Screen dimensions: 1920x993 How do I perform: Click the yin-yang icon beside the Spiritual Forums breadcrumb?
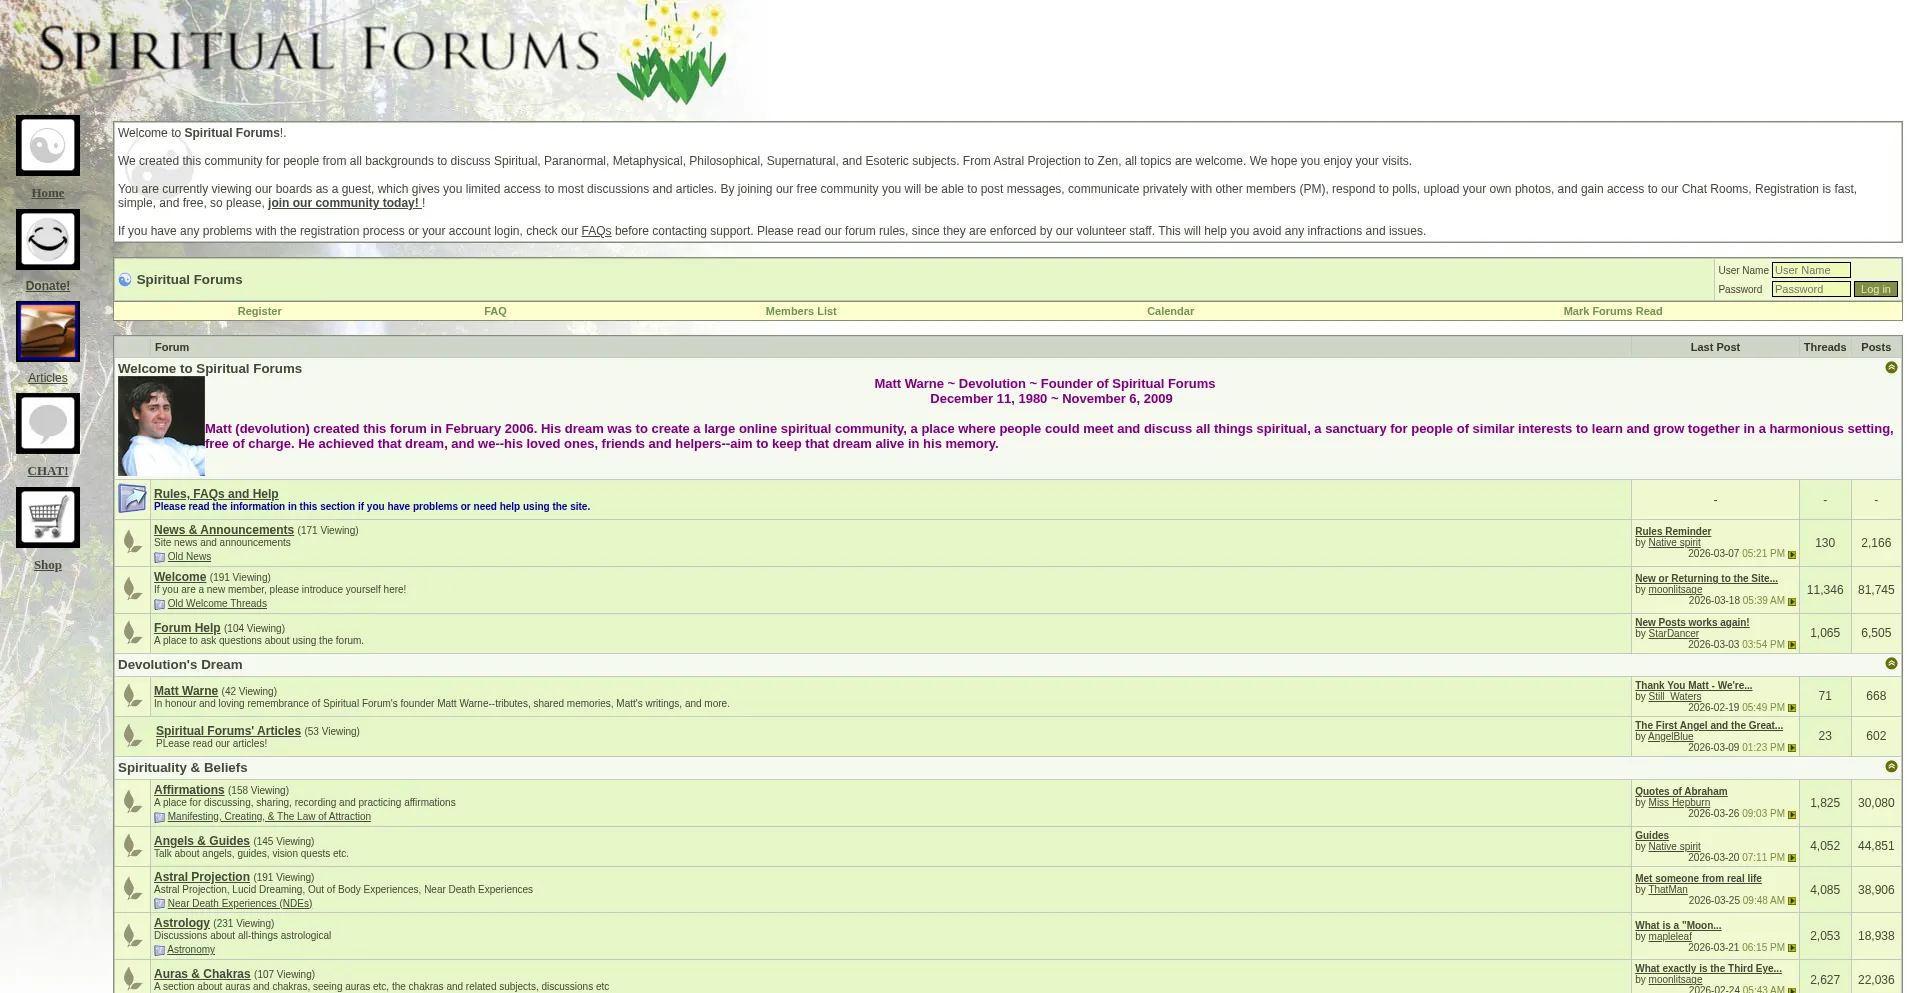[125, 280]
